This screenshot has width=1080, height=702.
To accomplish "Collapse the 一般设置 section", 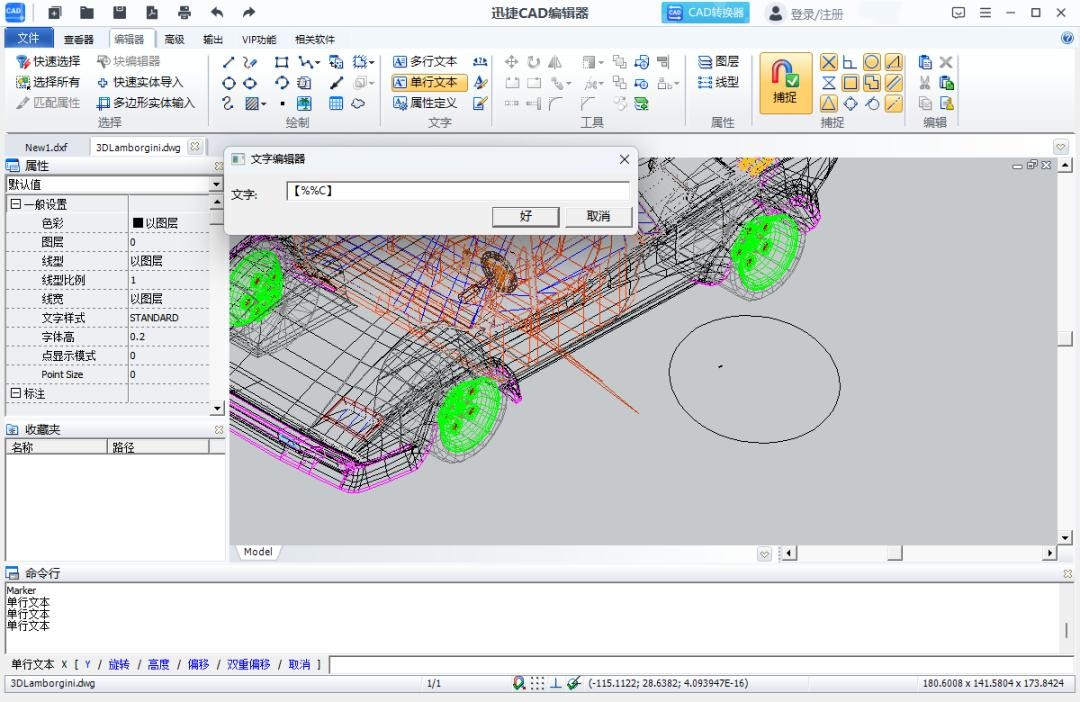I will [15, 204].
